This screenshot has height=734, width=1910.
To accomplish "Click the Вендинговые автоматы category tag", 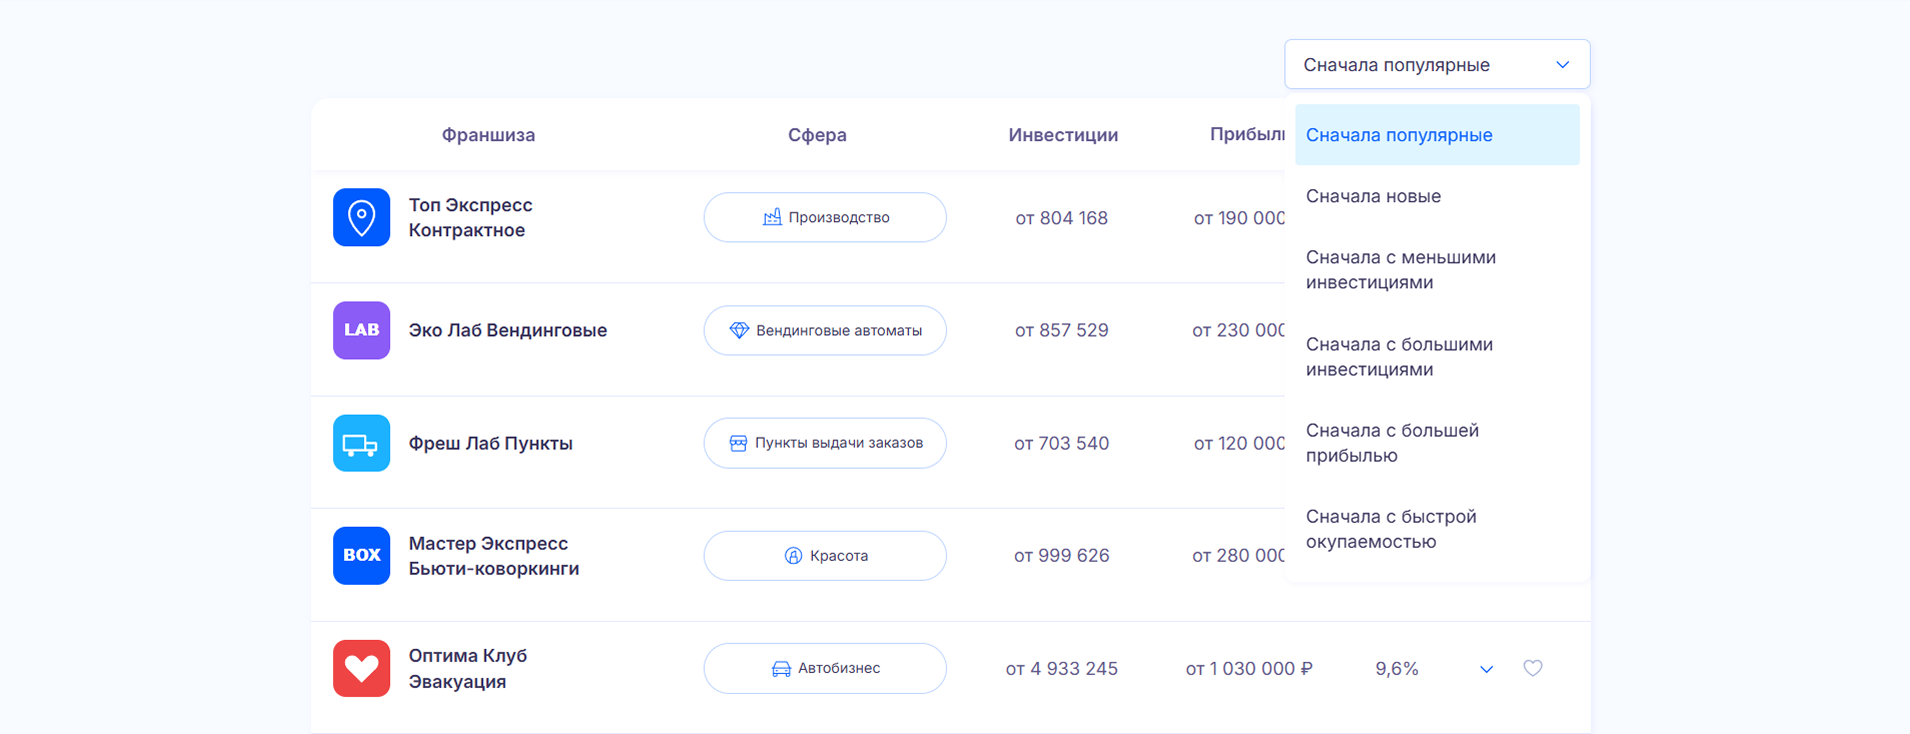I will [x=825, y=330].
